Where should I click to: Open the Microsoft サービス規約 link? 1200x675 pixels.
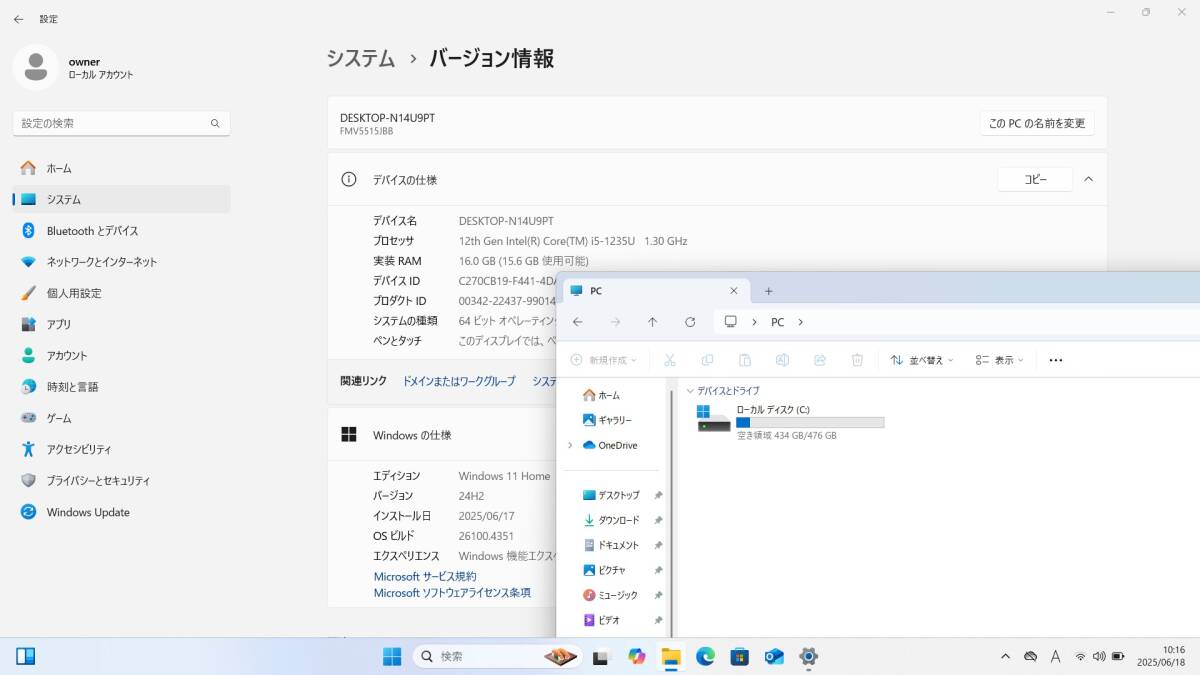click(x=424, y=576)
